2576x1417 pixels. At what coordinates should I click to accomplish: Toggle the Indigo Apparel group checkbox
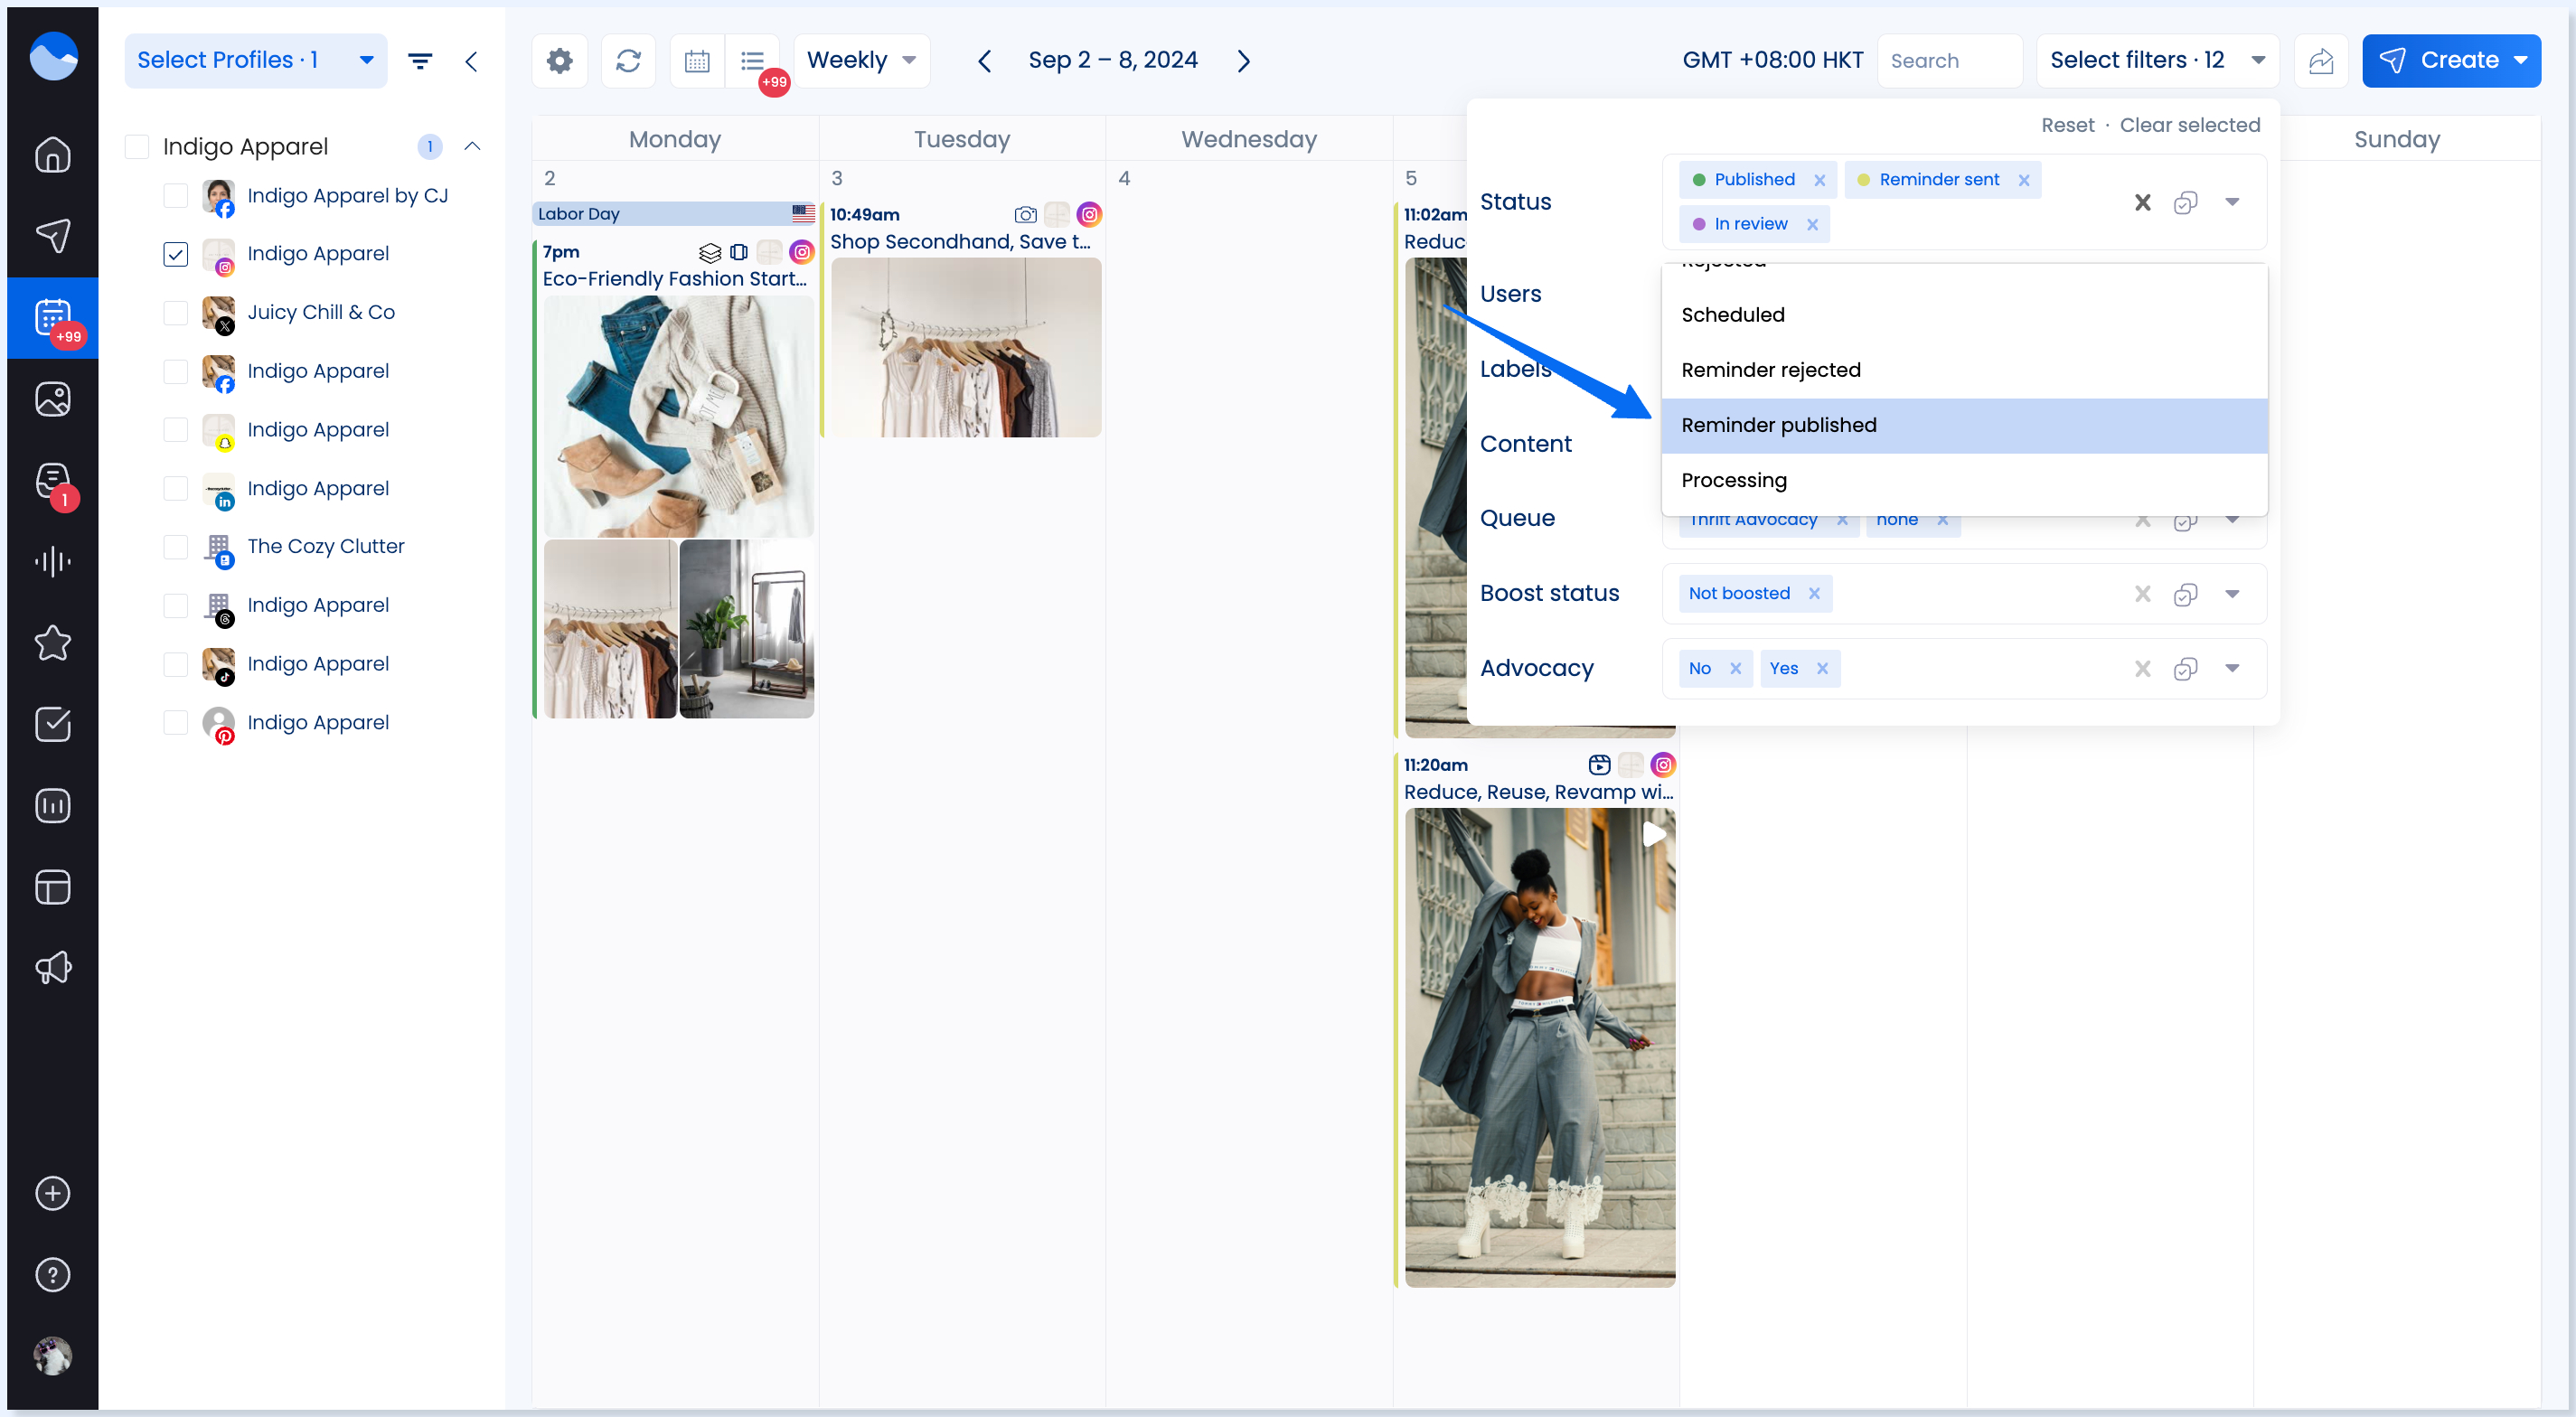(137, 146)
